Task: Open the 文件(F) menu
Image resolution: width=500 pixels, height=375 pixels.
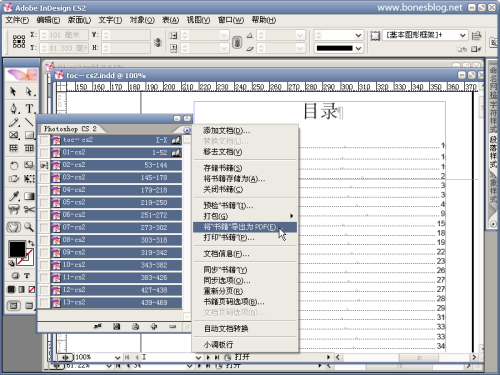Action: tap(17, 20)
